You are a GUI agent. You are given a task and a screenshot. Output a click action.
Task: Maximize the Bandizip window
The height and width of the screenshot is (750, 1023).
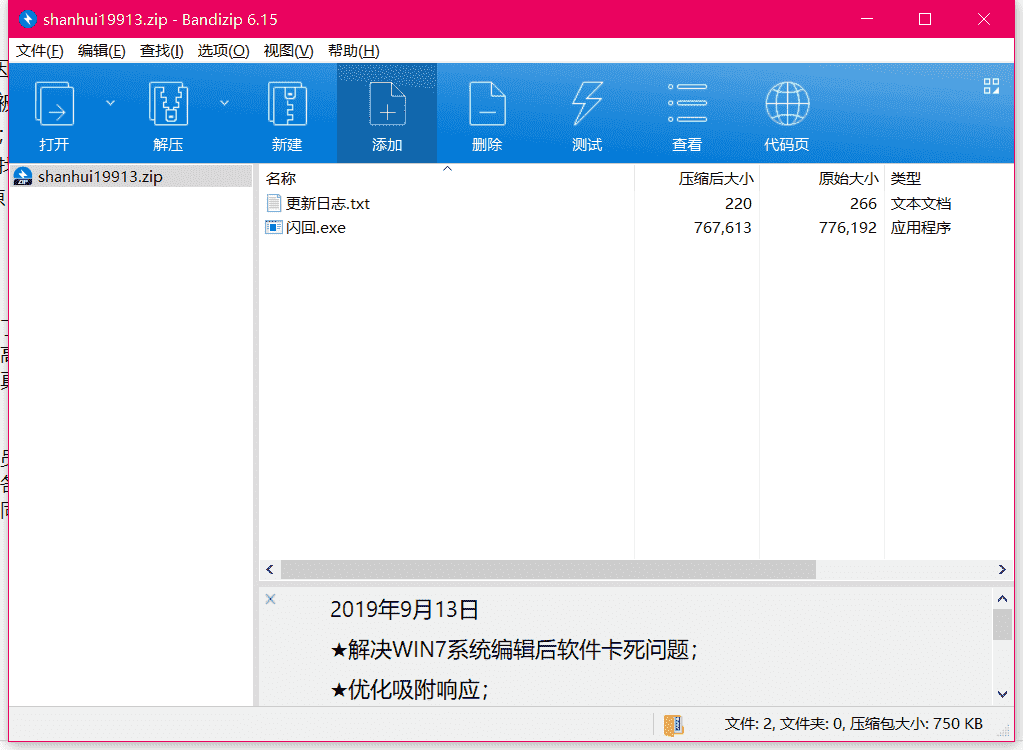coord(924,19)
